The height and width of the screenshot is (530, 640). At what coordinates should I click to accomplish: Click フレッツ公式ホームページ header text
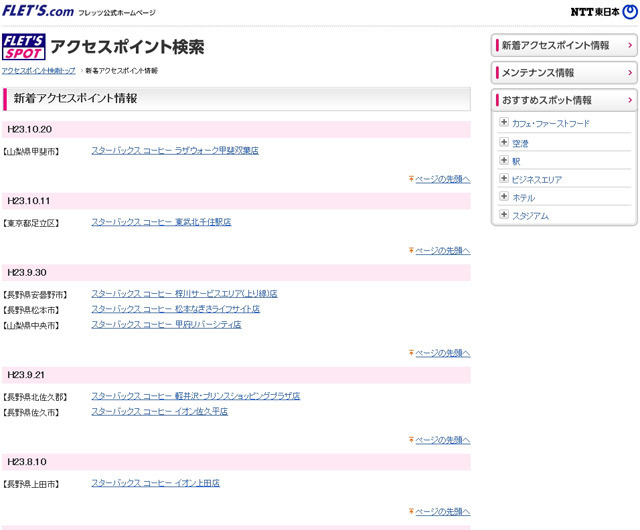[x=117, y=13]
